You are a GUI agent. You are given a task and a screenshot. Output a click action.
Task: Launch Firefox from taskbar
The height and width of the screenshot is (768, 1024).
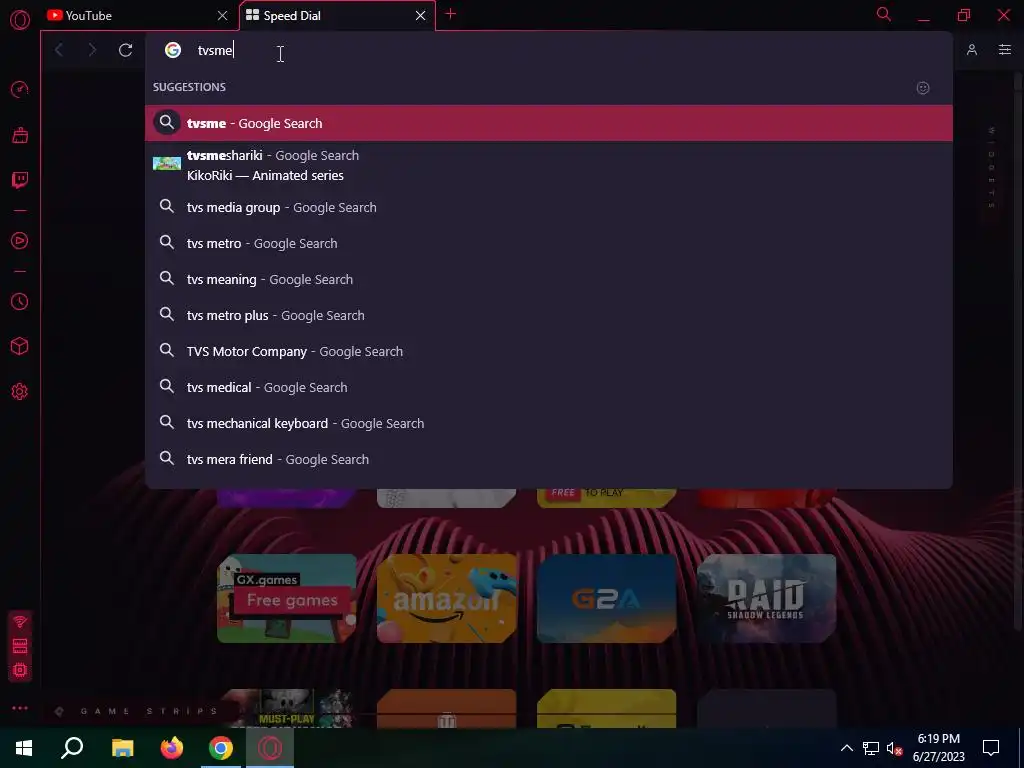point(172,748)
